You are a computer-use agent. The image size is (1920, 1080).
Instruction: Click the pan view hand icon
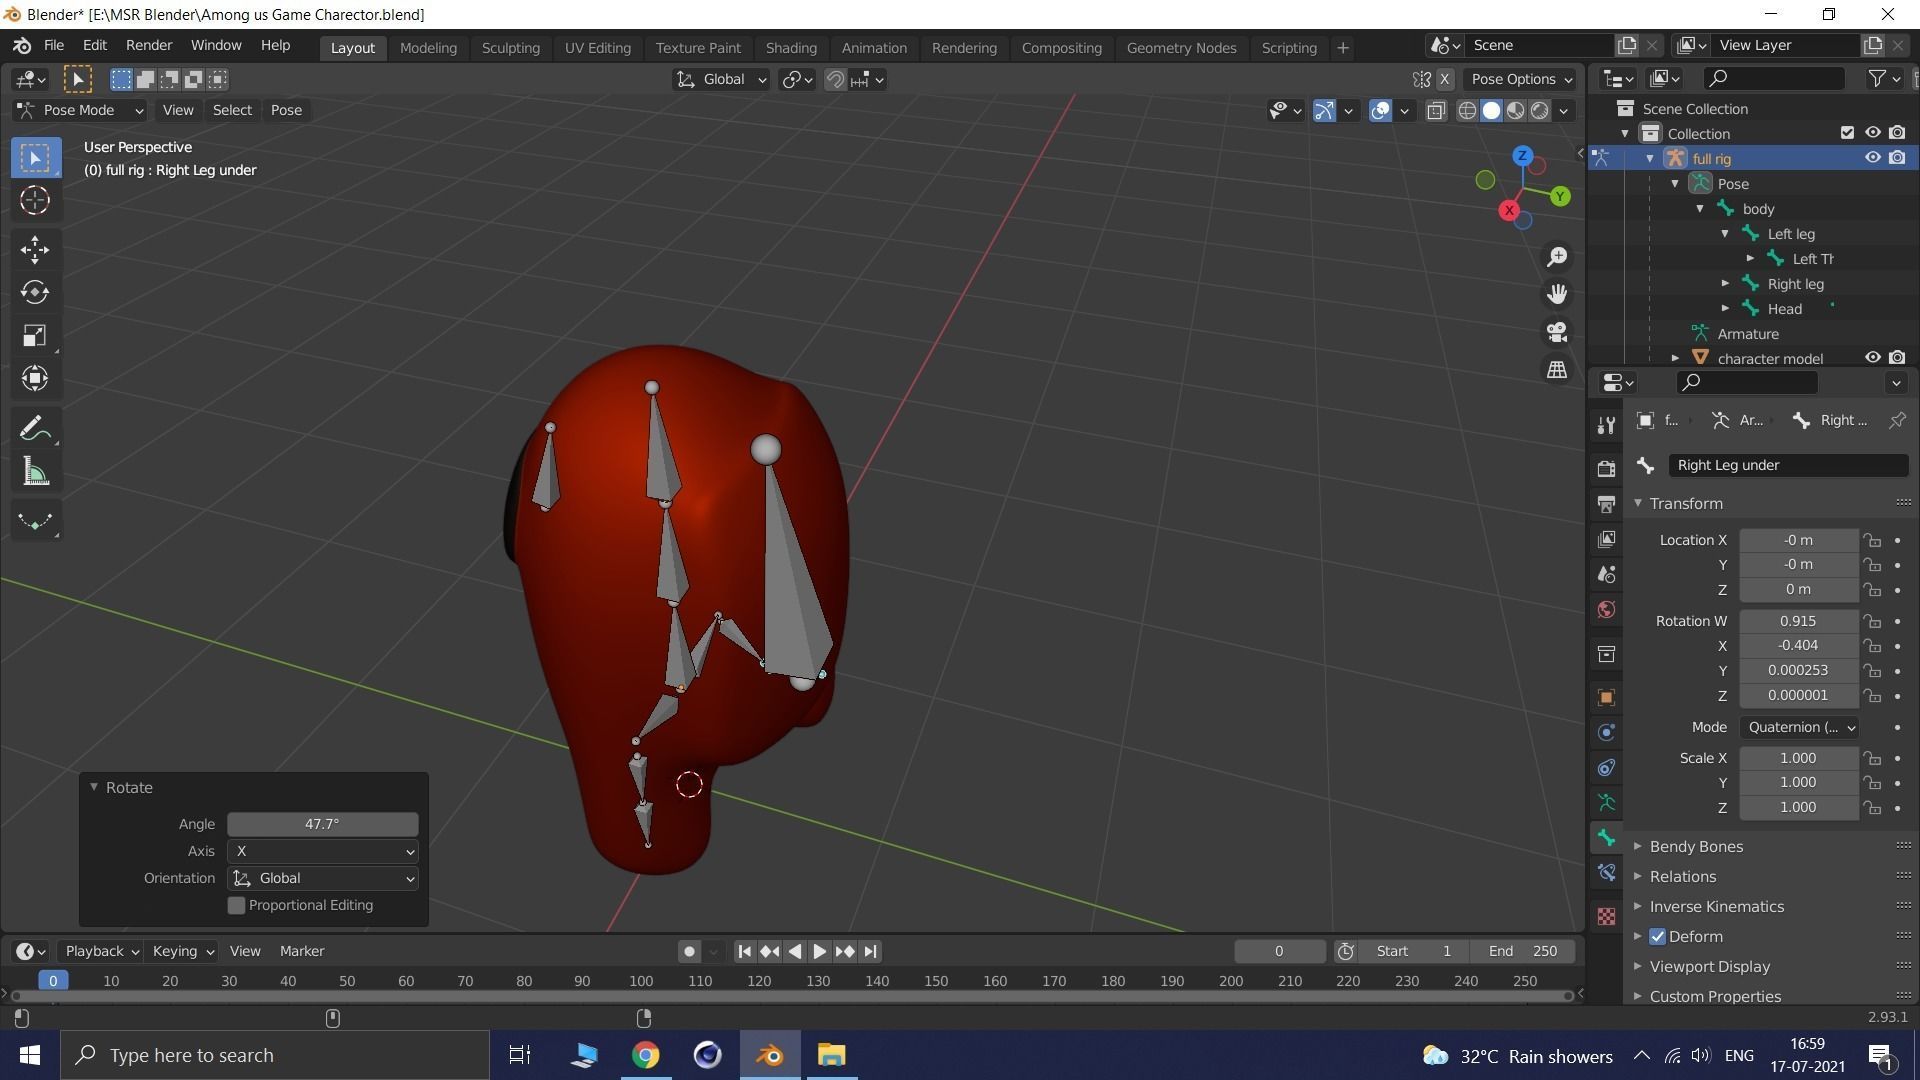[x=1557, y=294]
